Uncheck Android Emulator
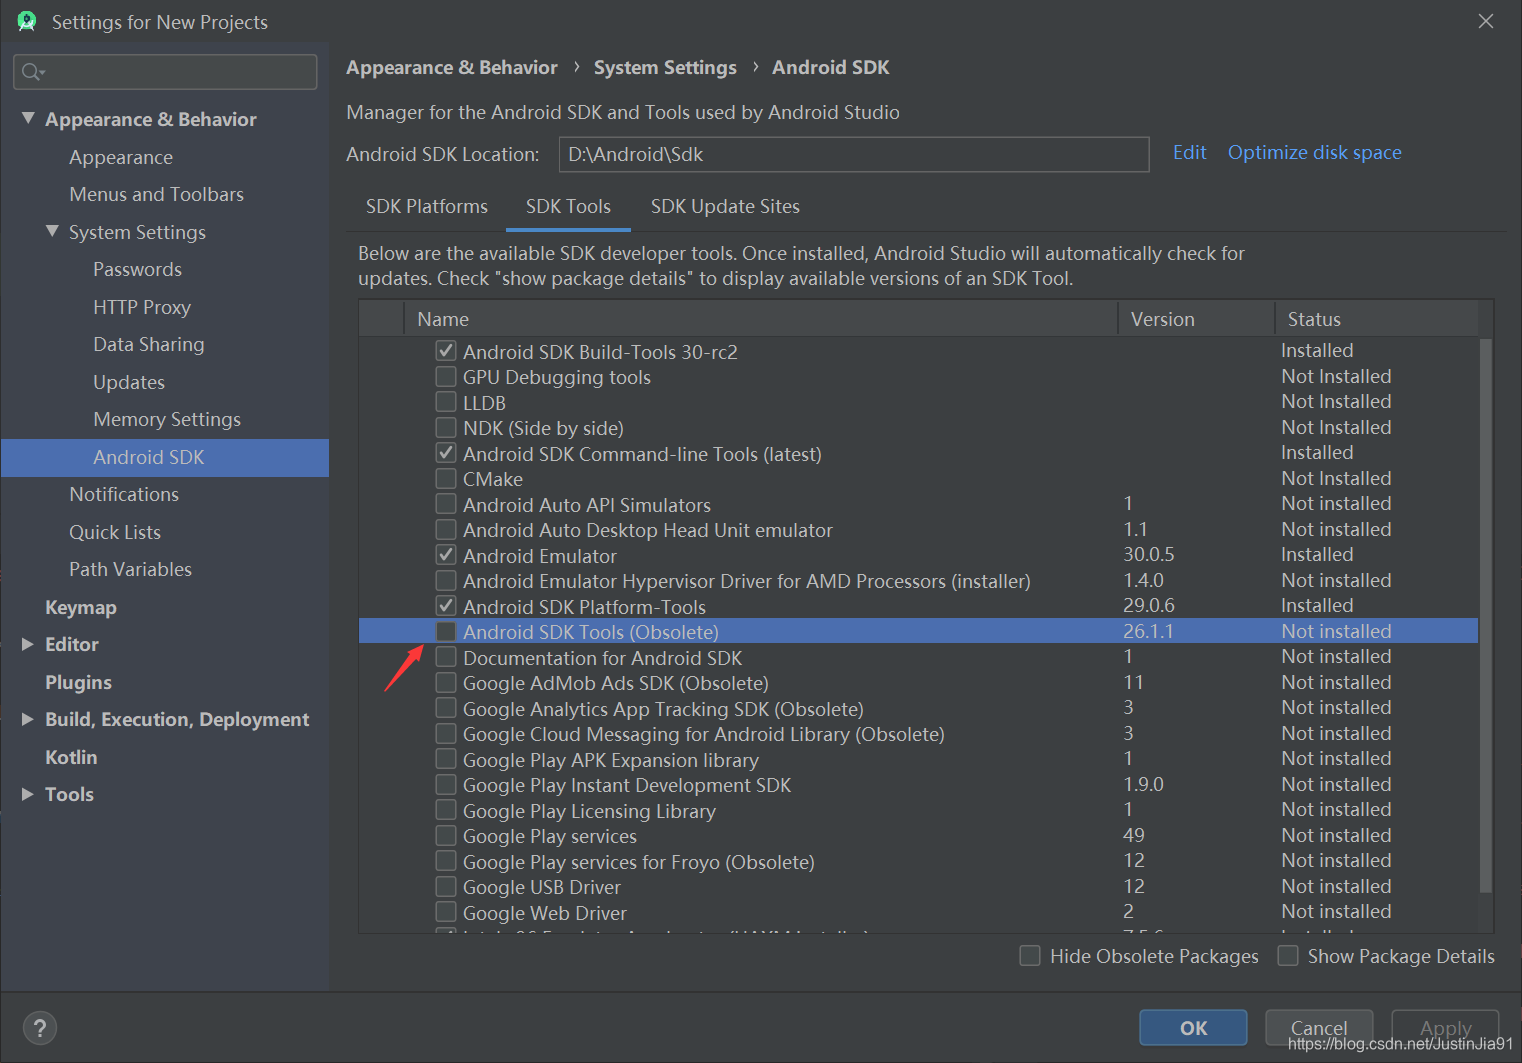 (x=446, y=555)
